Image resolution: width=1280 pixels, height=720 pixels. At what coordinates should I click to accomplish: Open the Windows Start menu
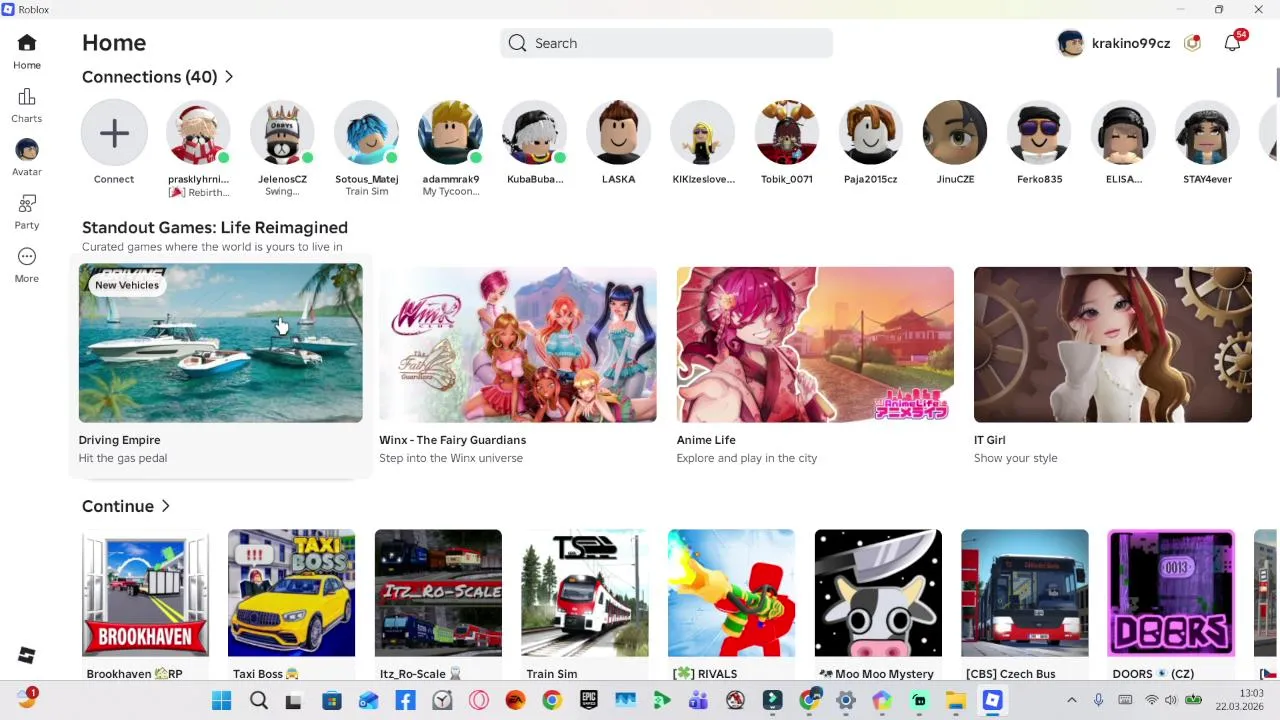(221, 701)
